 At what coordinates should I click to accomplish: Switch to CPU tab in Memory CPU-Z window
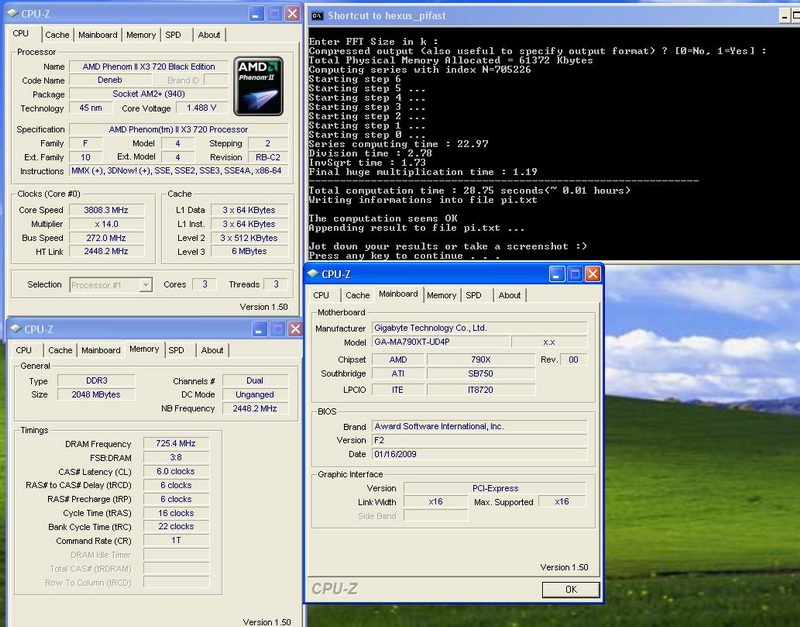[23, 350]
